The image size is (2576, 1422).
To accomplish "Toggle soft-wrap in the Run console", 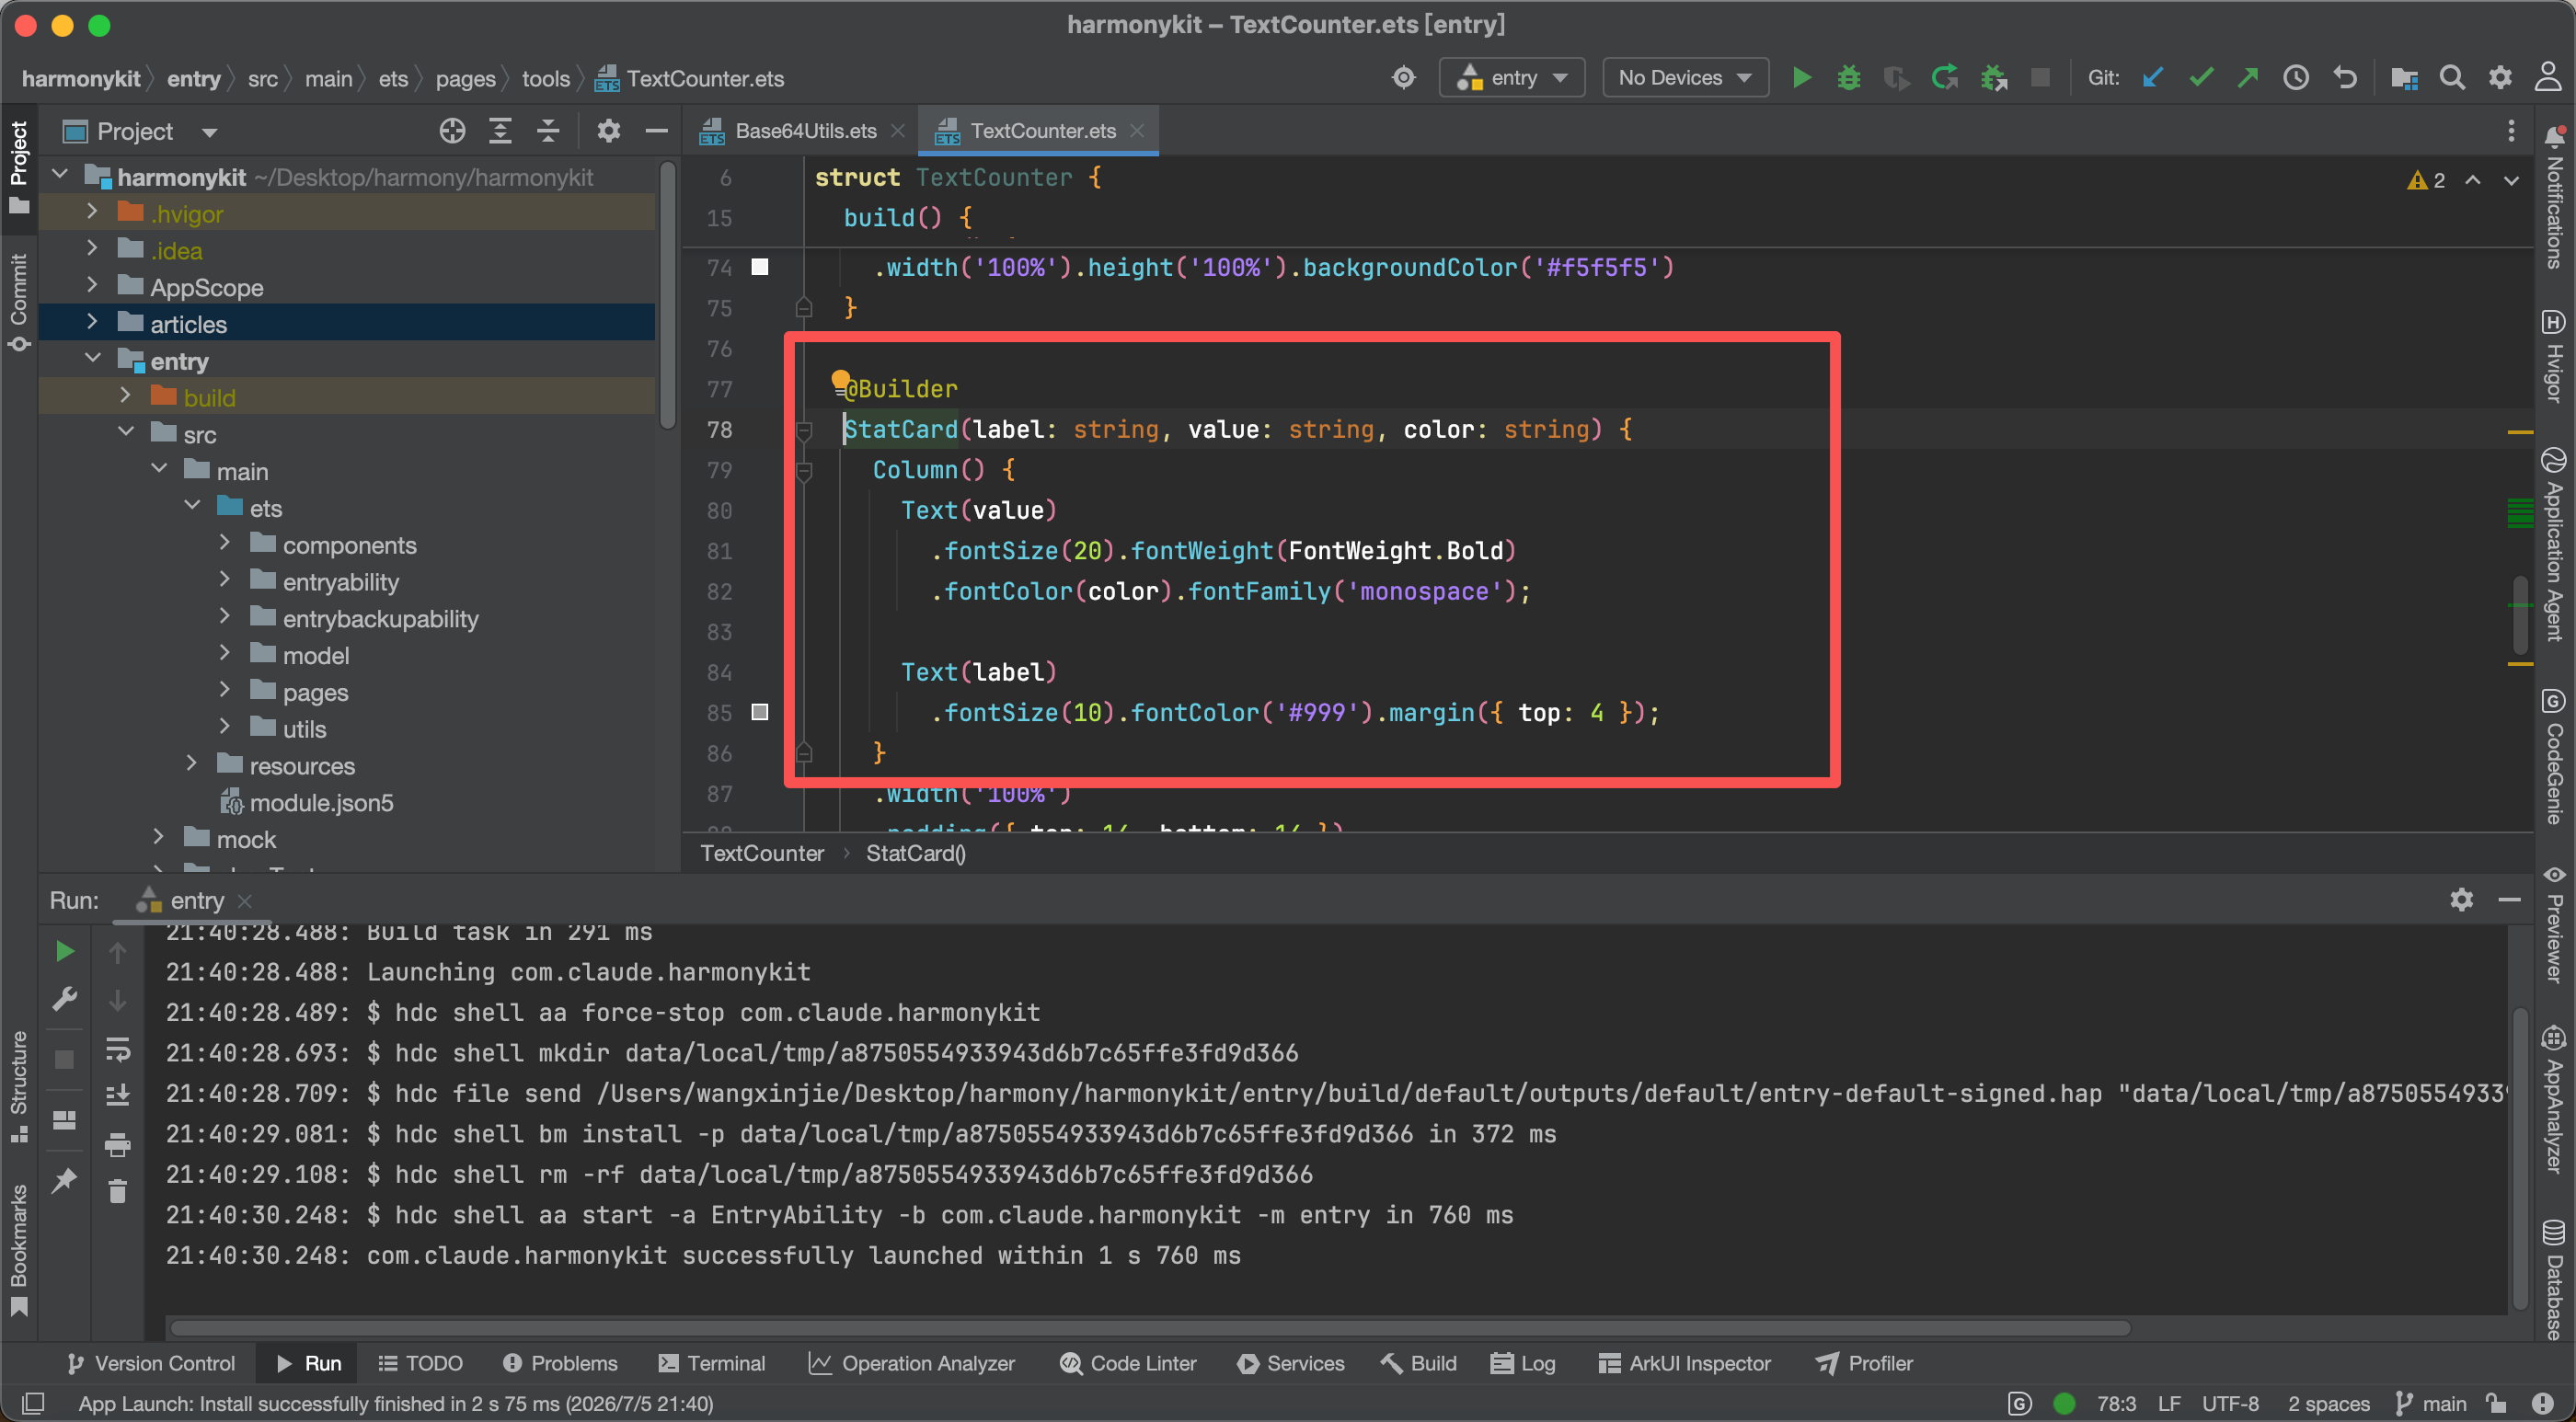I will point(118,1049).
